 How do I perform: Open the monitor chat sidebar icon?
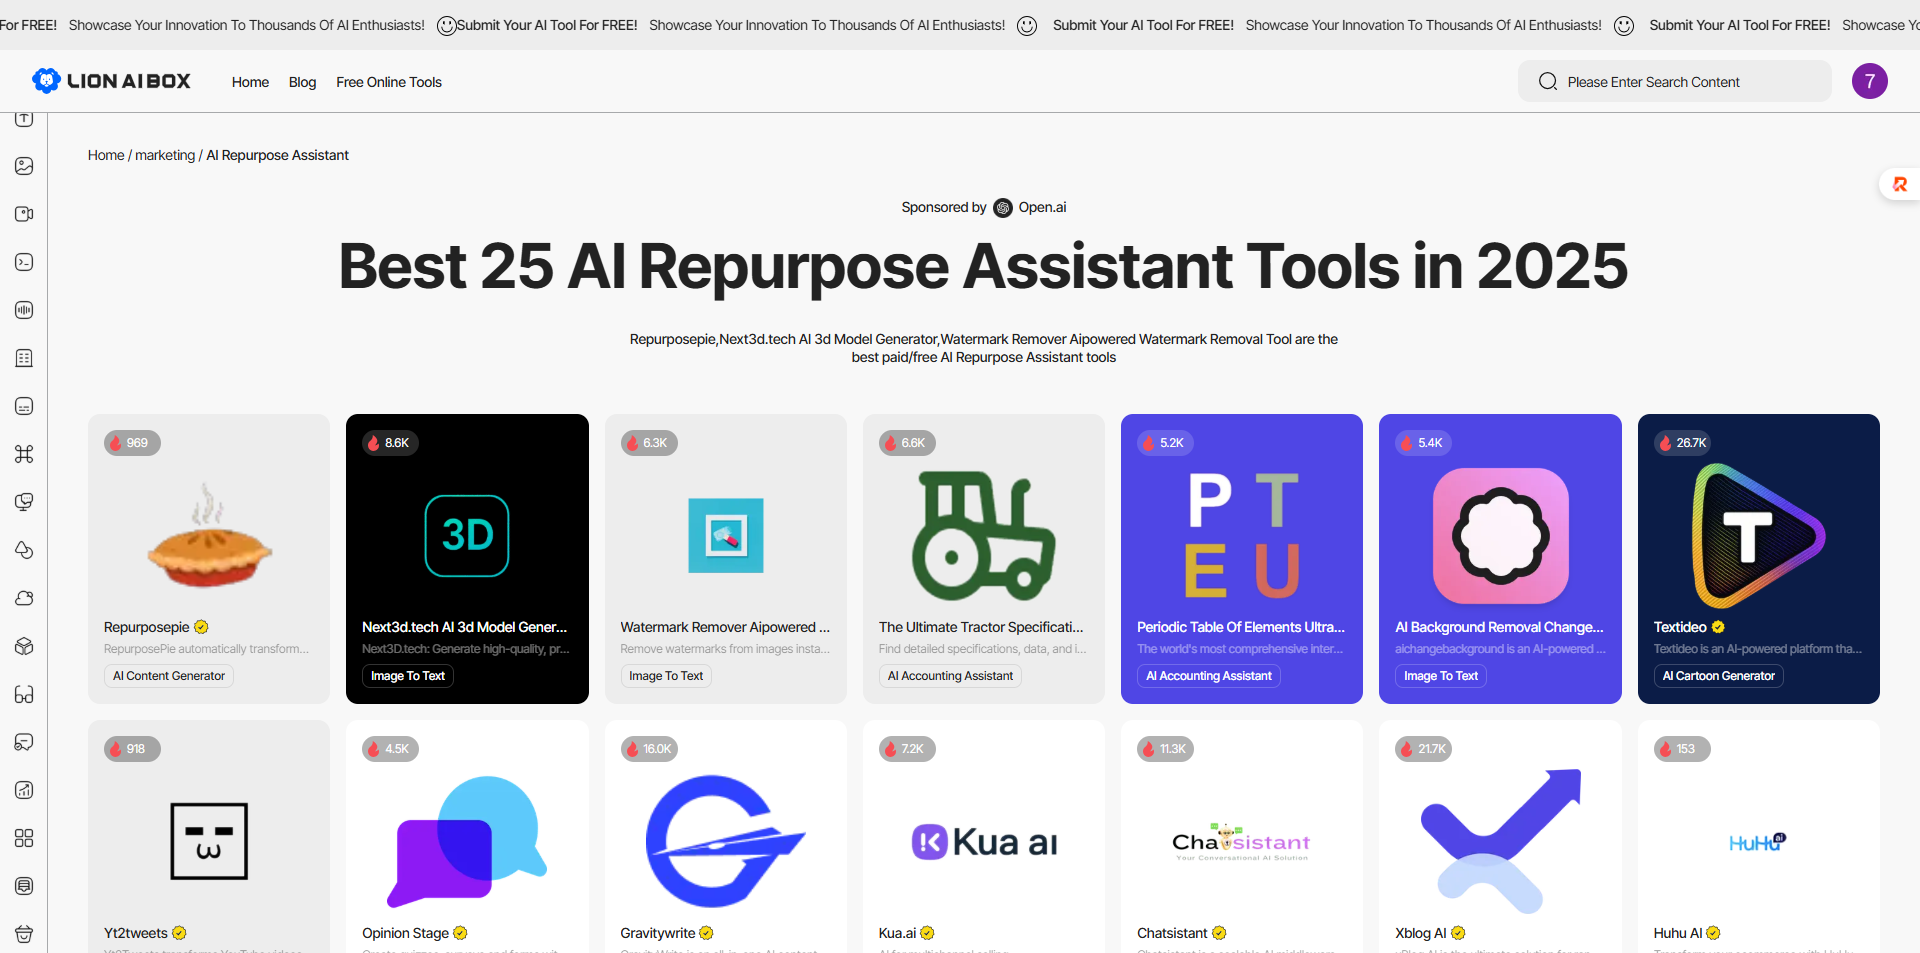click(24, 502)
